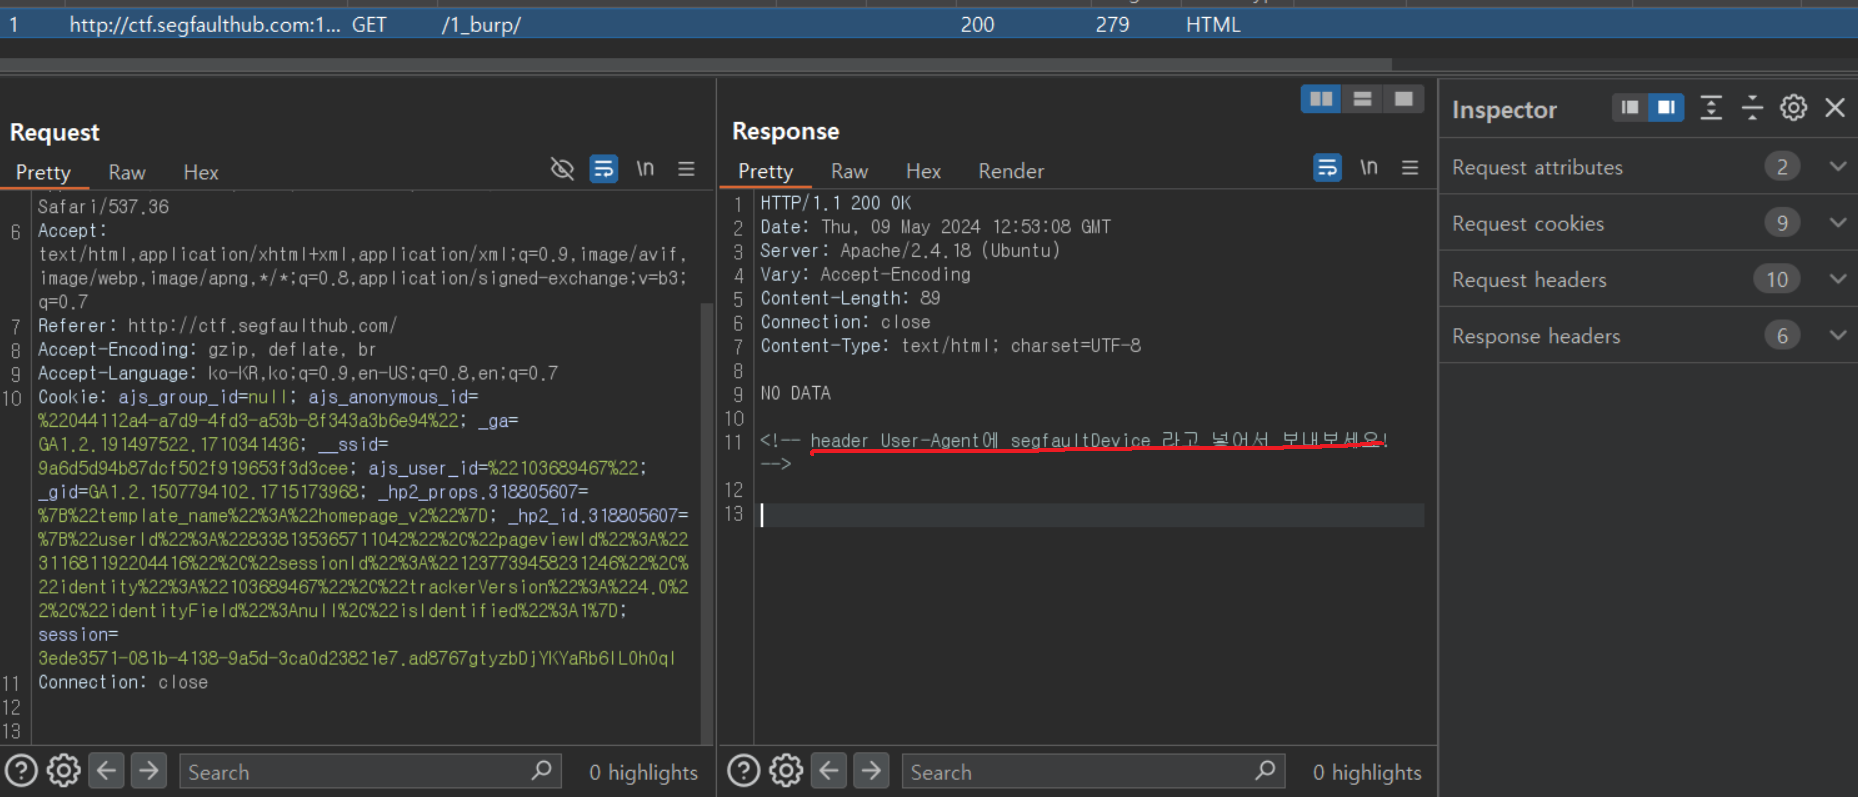Expand Request cookies section

pos(1837,223)
